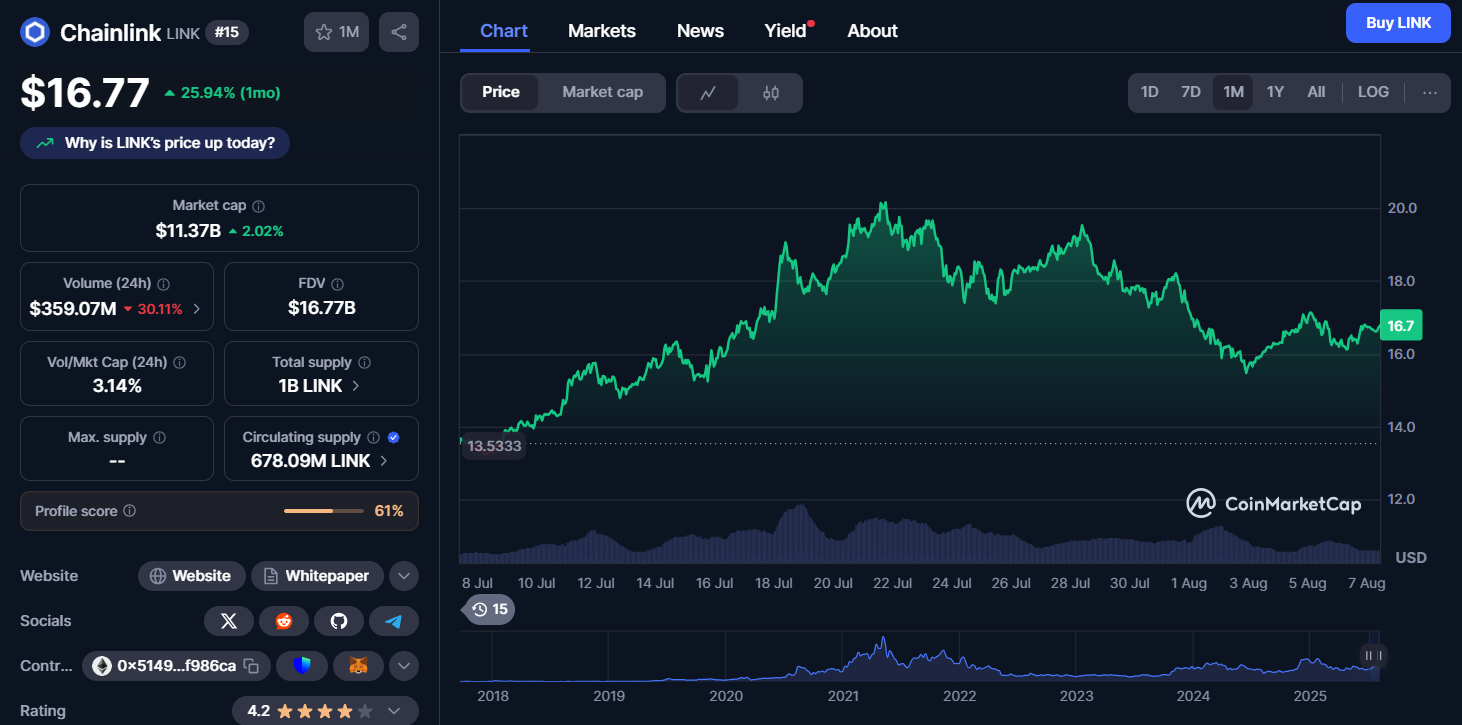Viewport: 1462px width, 725px height.
Task: Open the News tab
Action: [700, 31]
